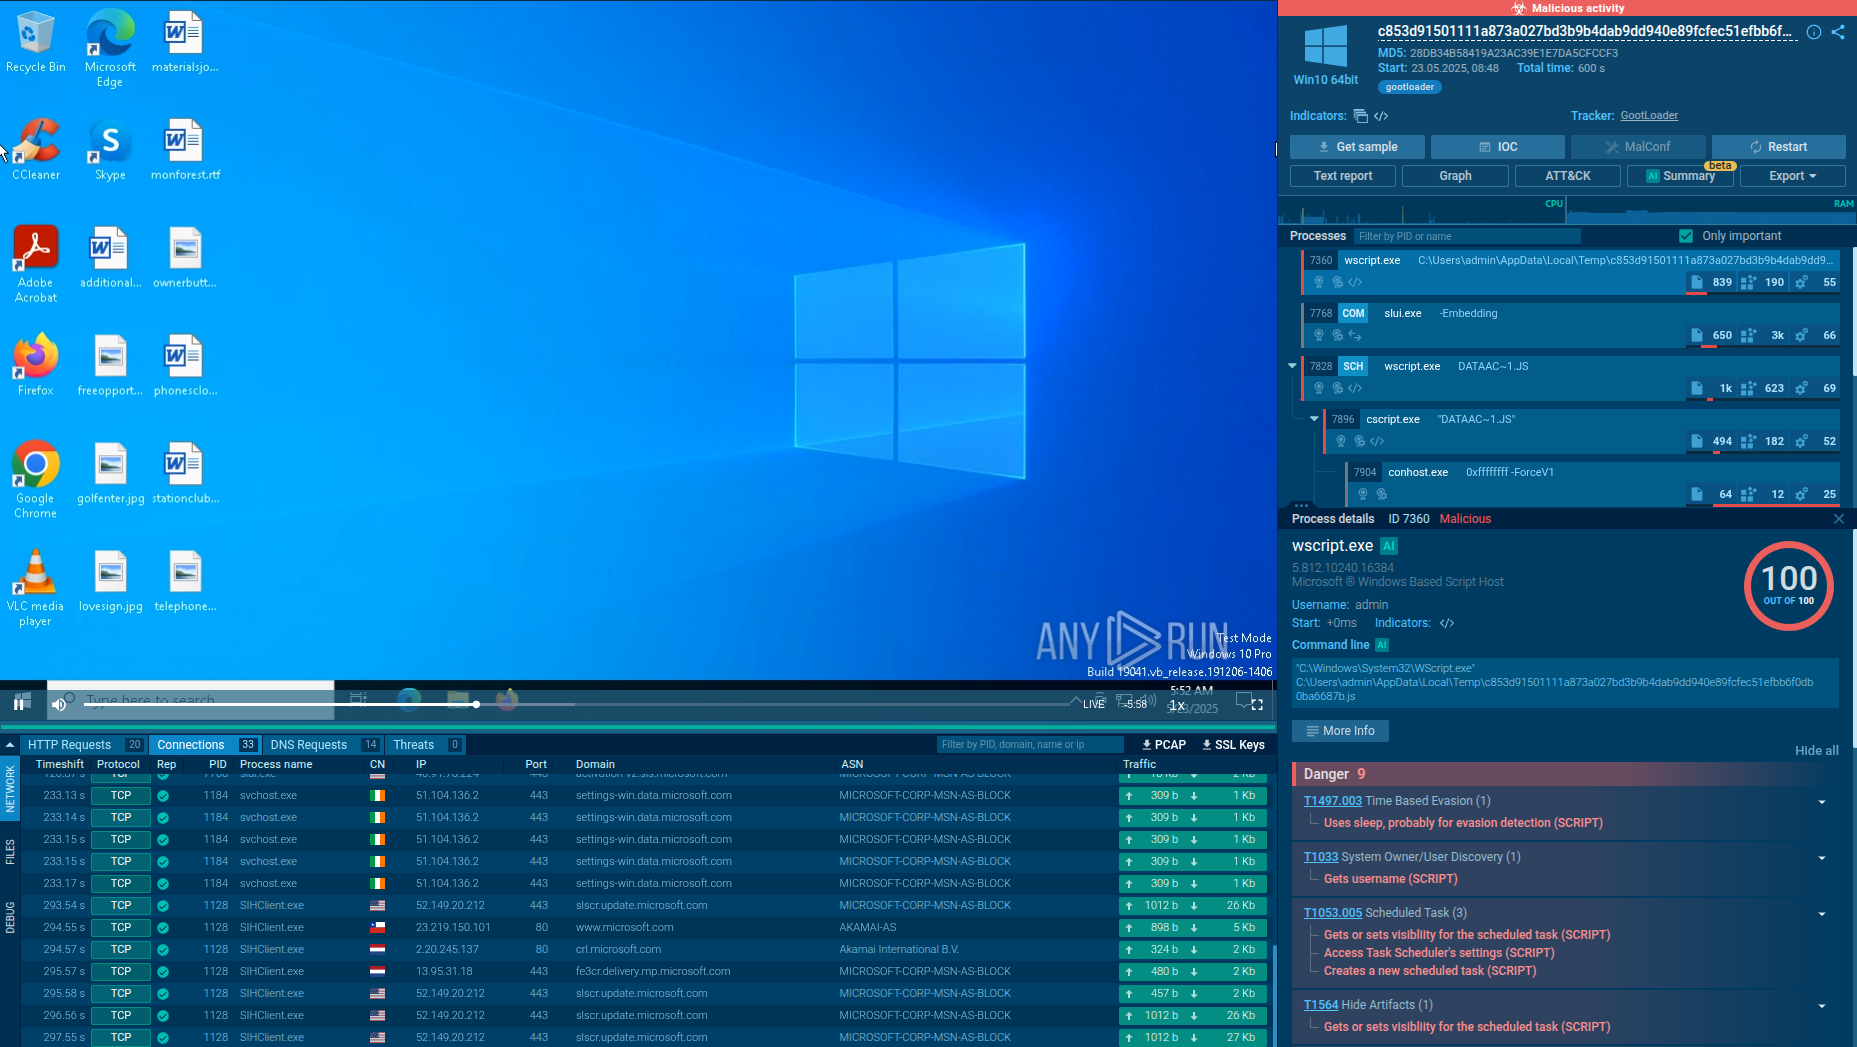The image size is (1857, 1047).
Task: Click the share icon next to the hash
Action: click(1838, 32)
